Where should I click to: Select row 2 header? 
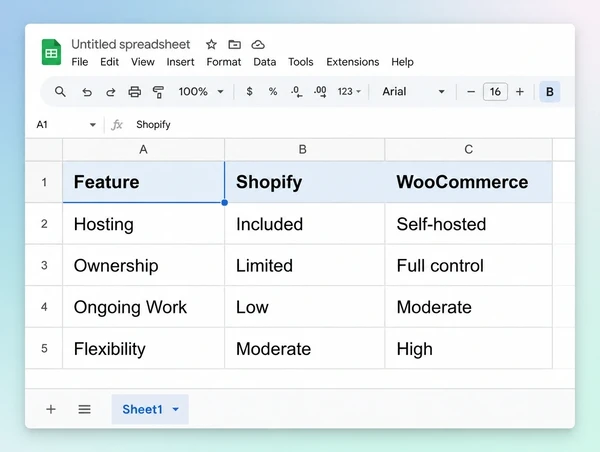coord(44,224)
